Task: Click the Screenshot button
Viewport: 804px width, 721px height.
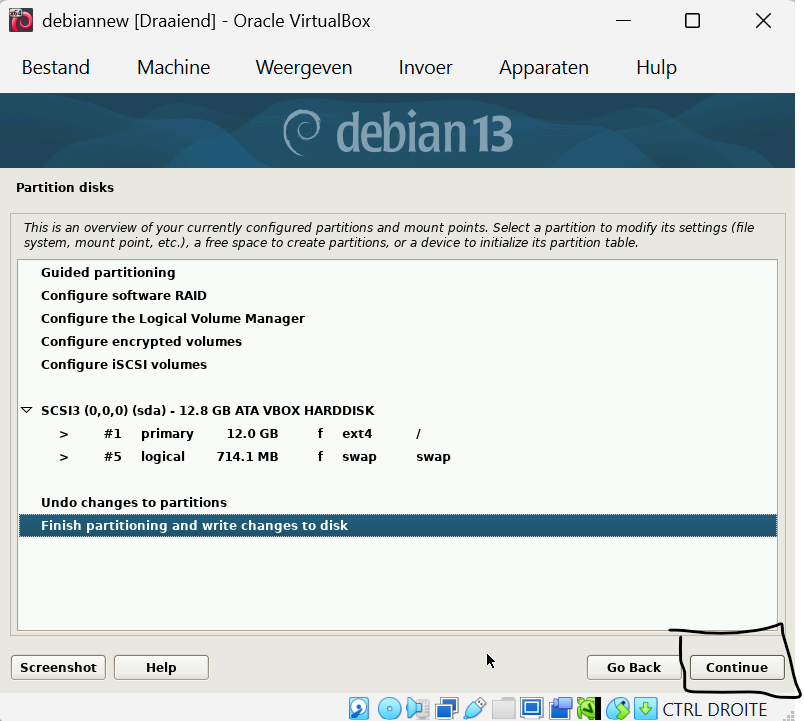Action: click(x=58, y=667)
